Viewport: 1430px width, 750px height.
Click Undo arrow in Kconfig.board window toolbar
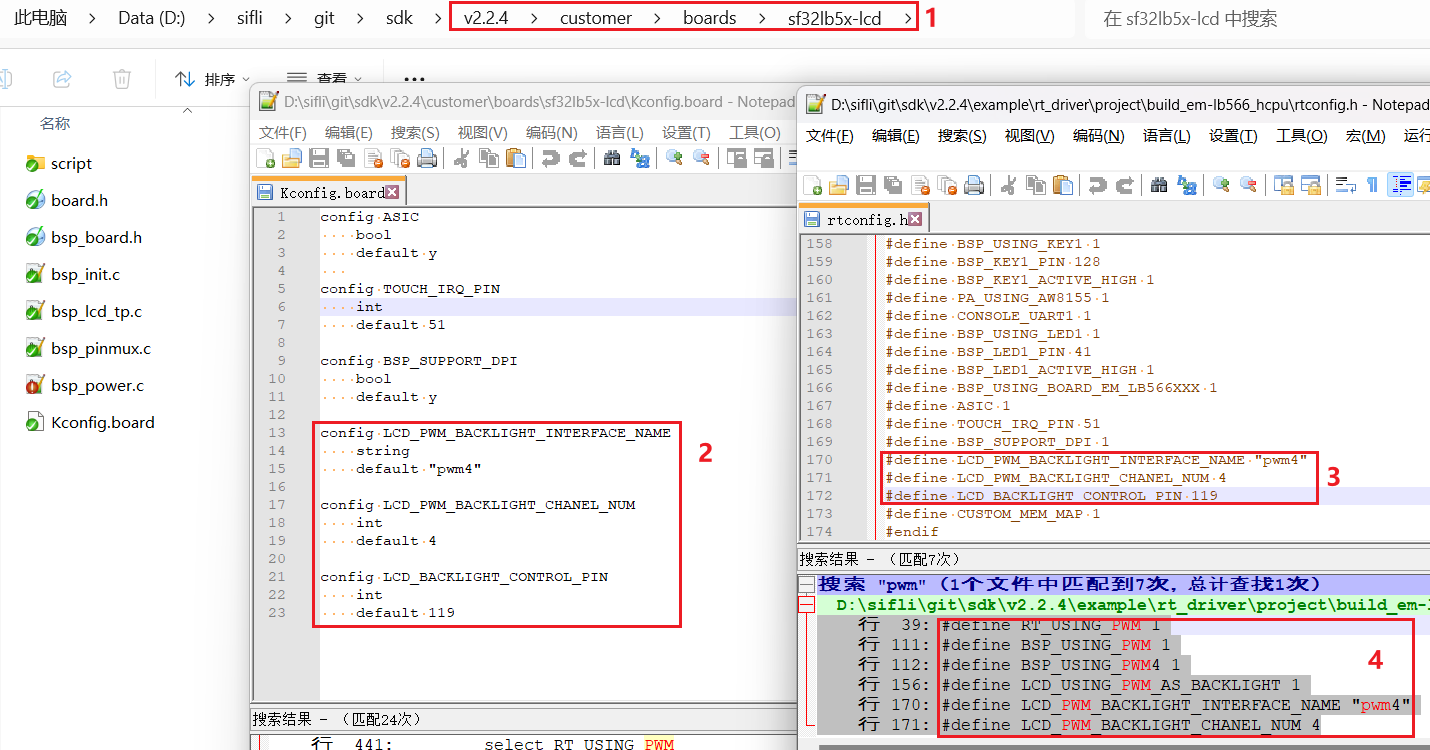click(550, 158)
